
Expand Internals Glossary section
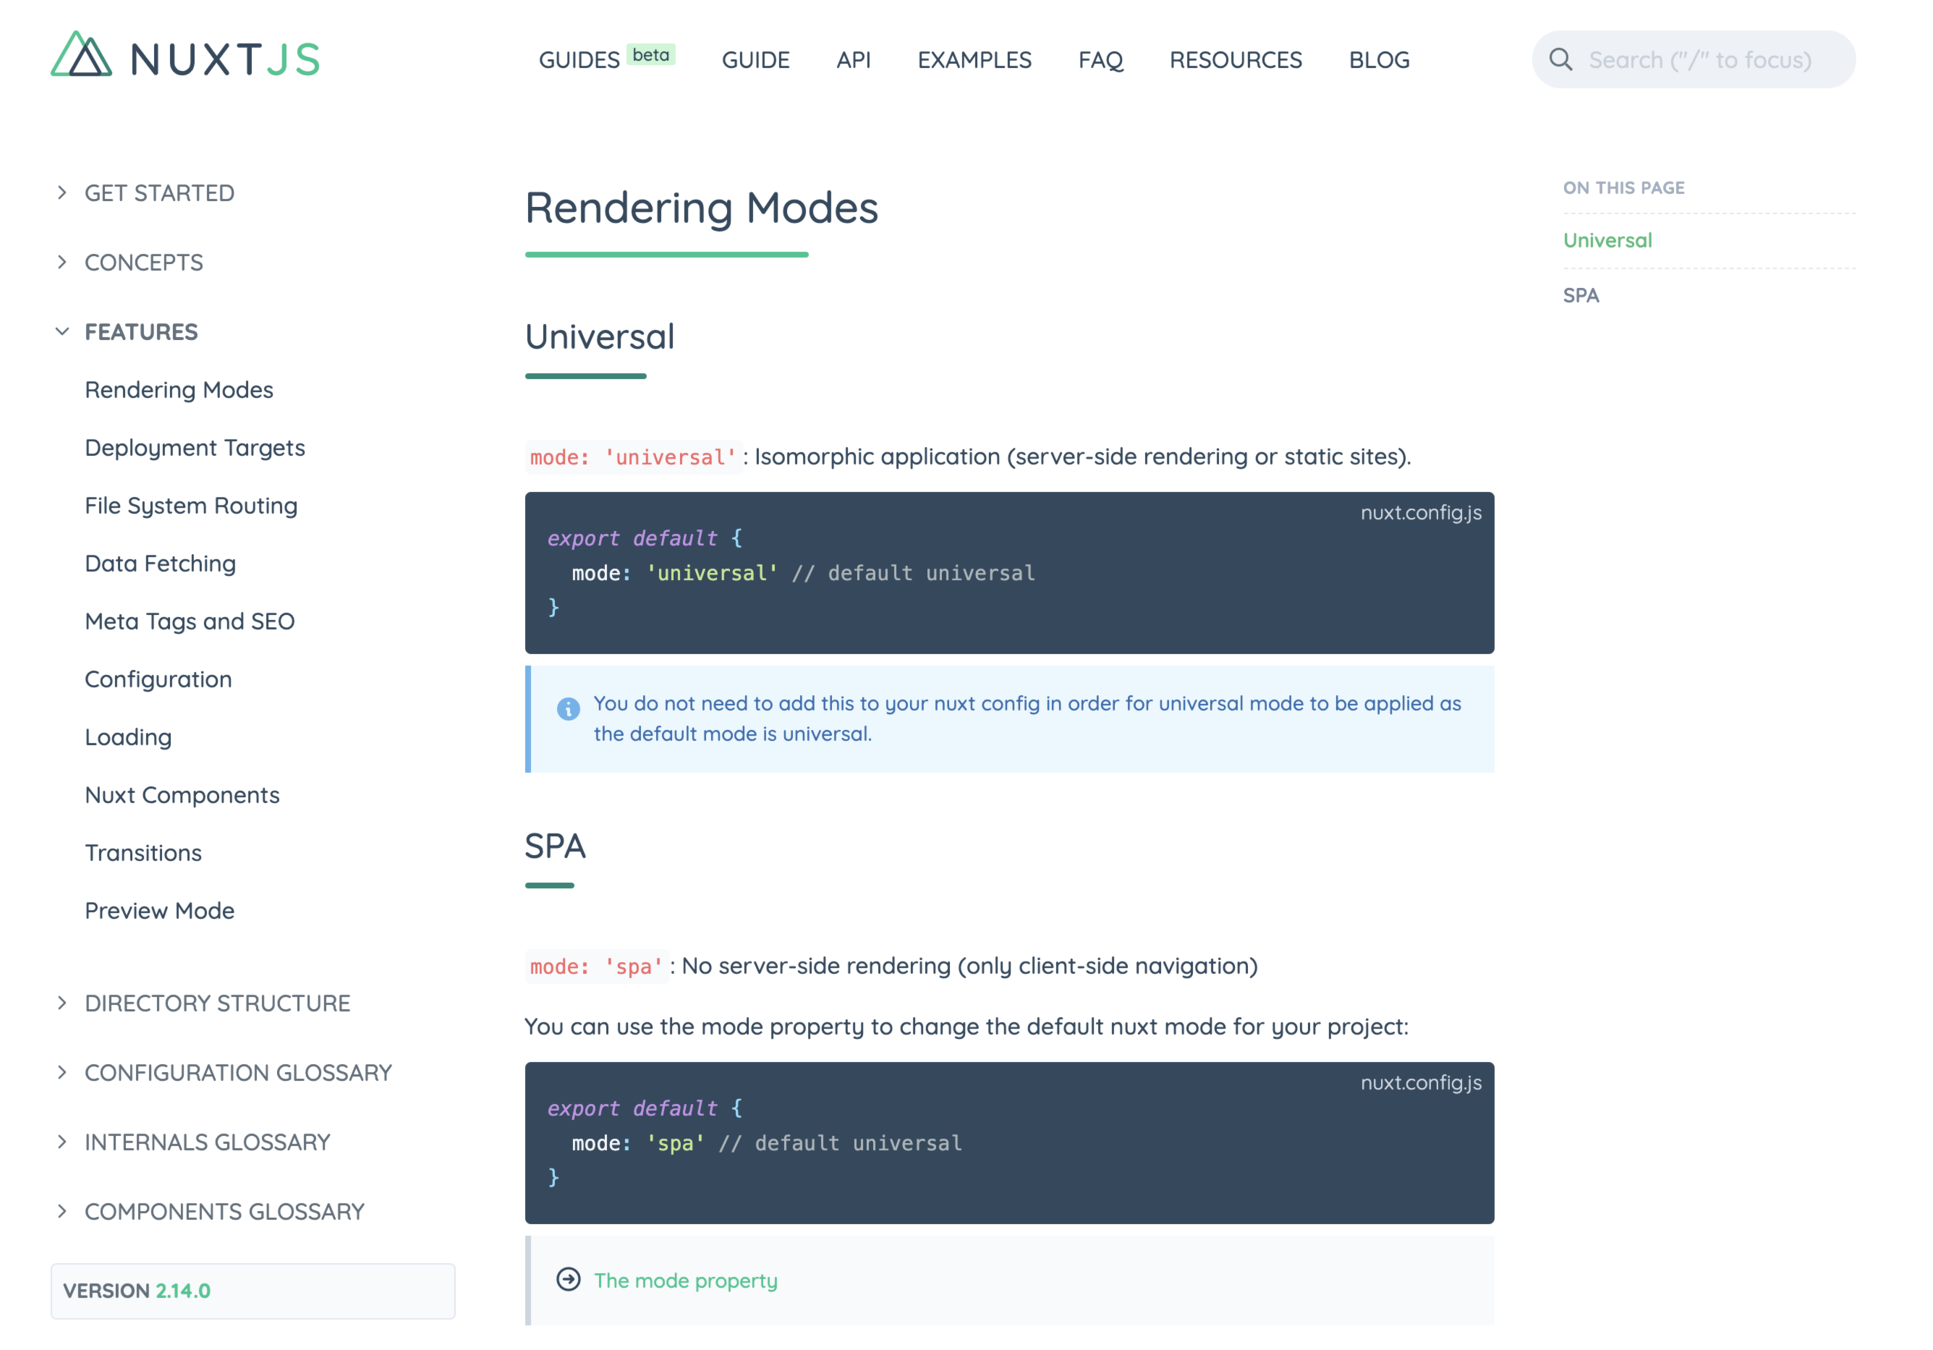coord(62,1142)
